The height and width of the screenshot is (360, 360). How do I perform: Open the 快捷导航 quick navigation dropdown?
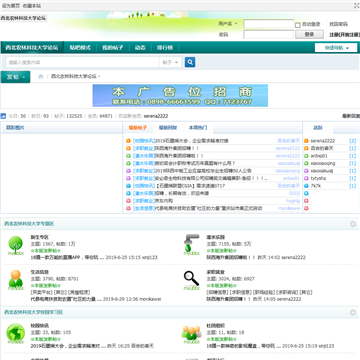336,48
